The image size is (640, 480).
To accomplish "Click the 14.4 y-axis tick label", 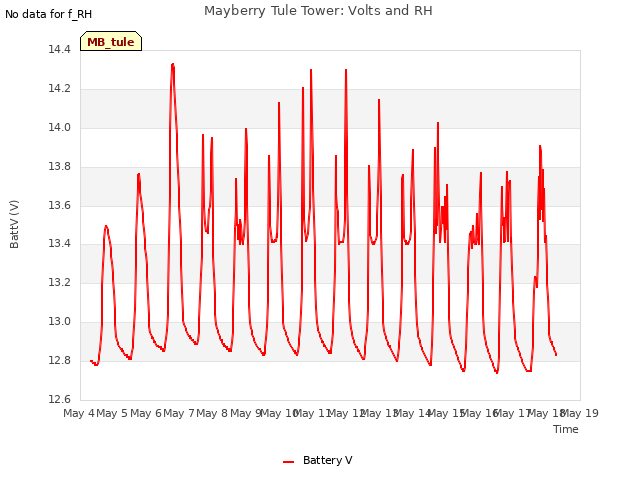I will coord(60,49).
